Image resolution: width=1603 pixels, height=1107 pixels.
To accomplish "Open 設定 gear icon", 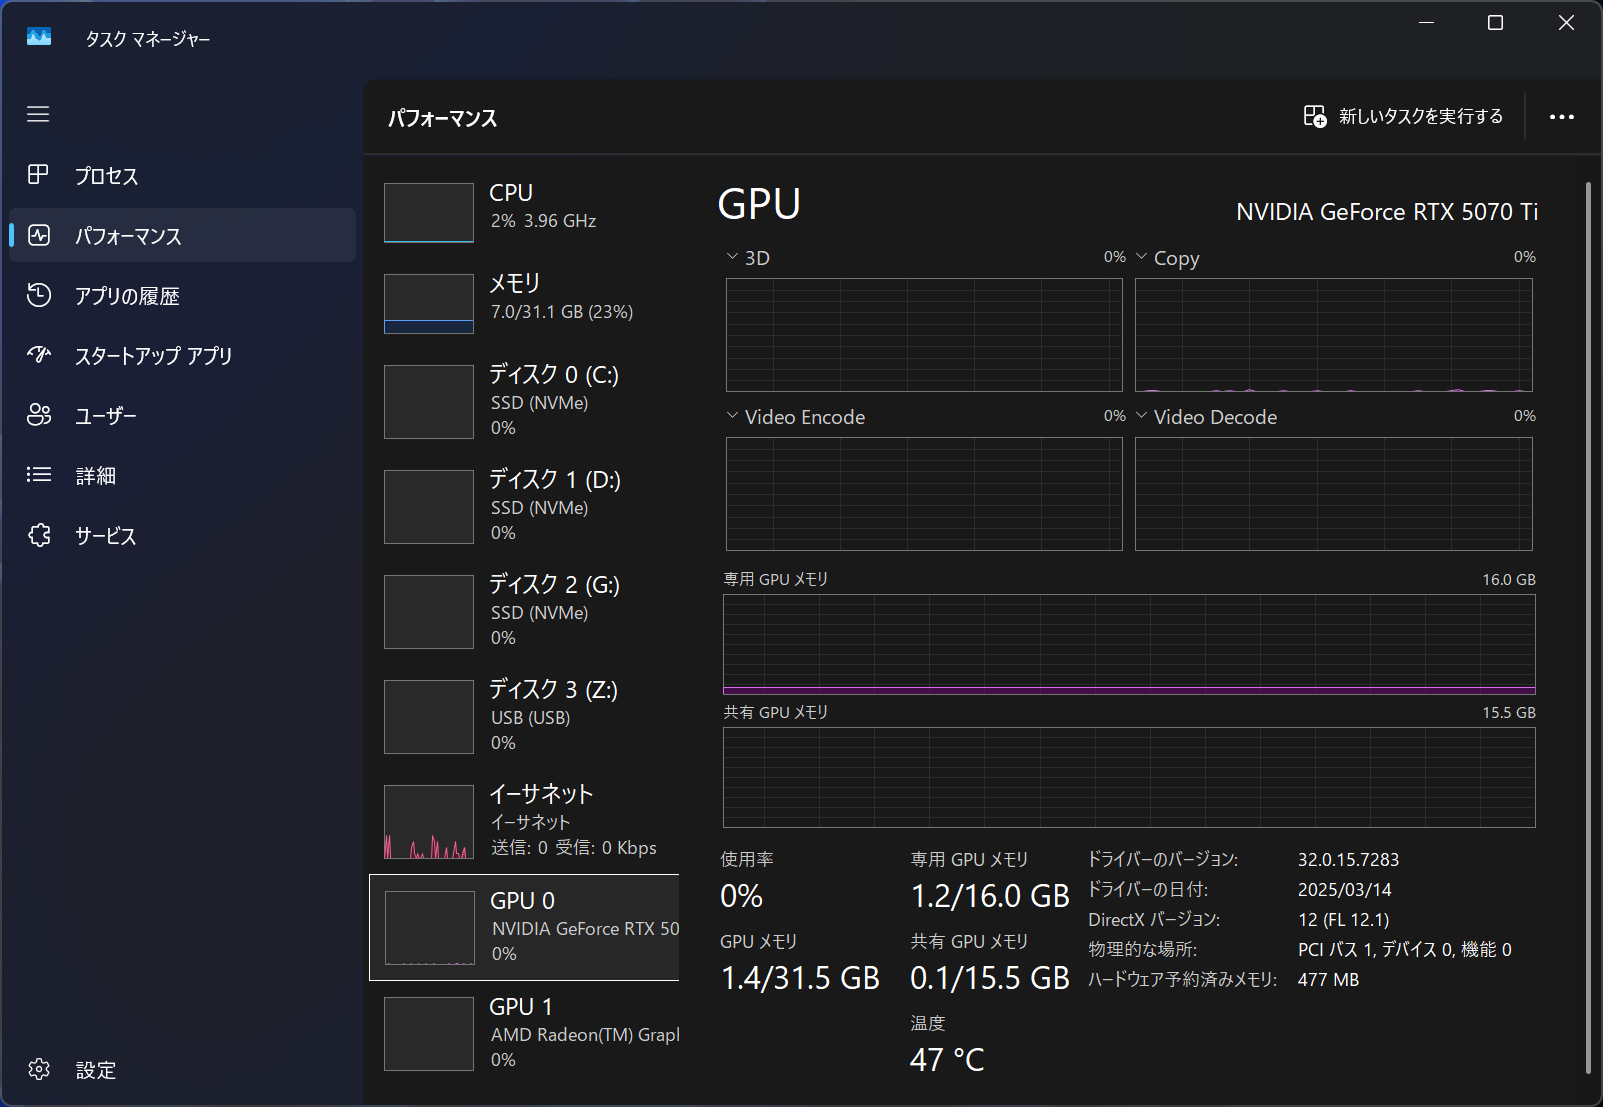I will [x=38, y=1069].
